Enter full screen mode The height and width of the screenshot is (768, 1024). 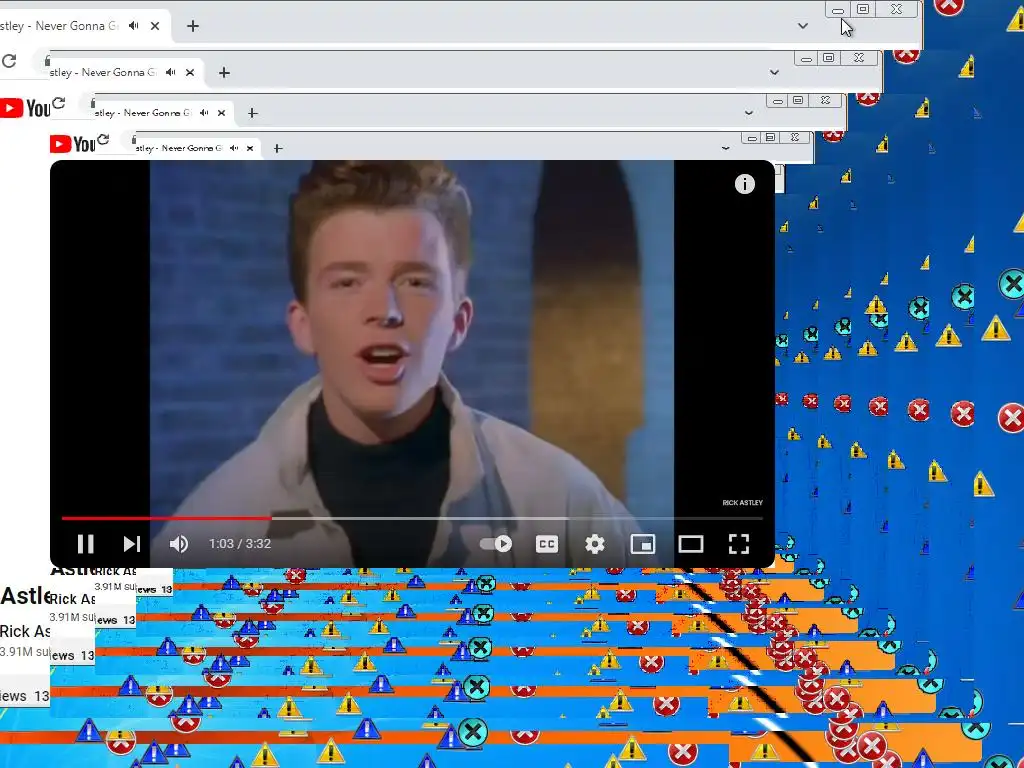coord(739,544)
